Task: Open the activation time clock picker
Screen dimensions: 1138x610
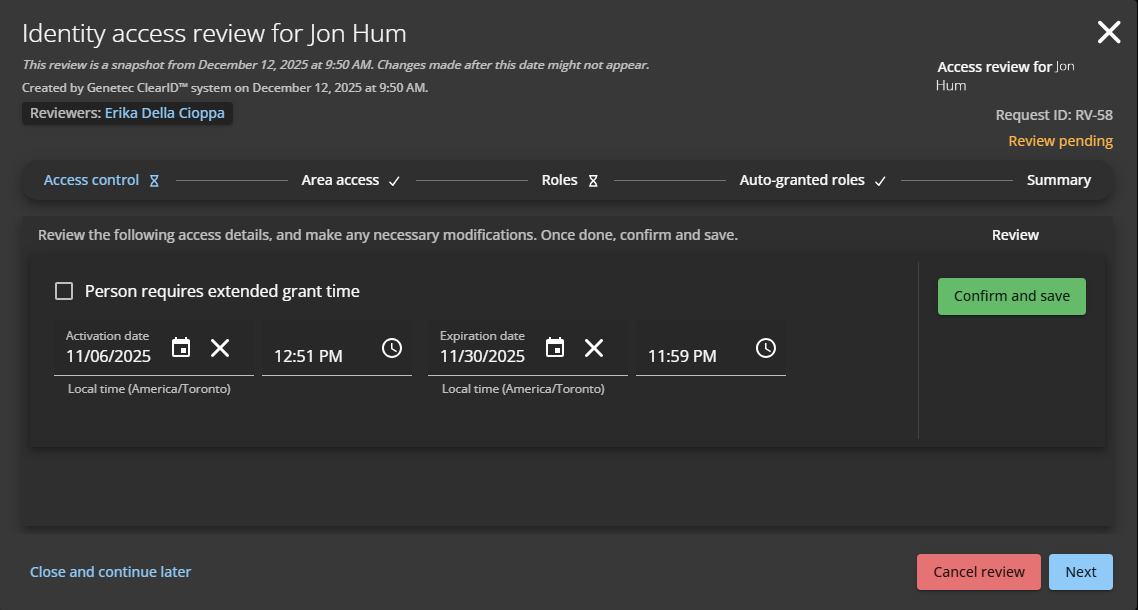Action: point(392,348)
